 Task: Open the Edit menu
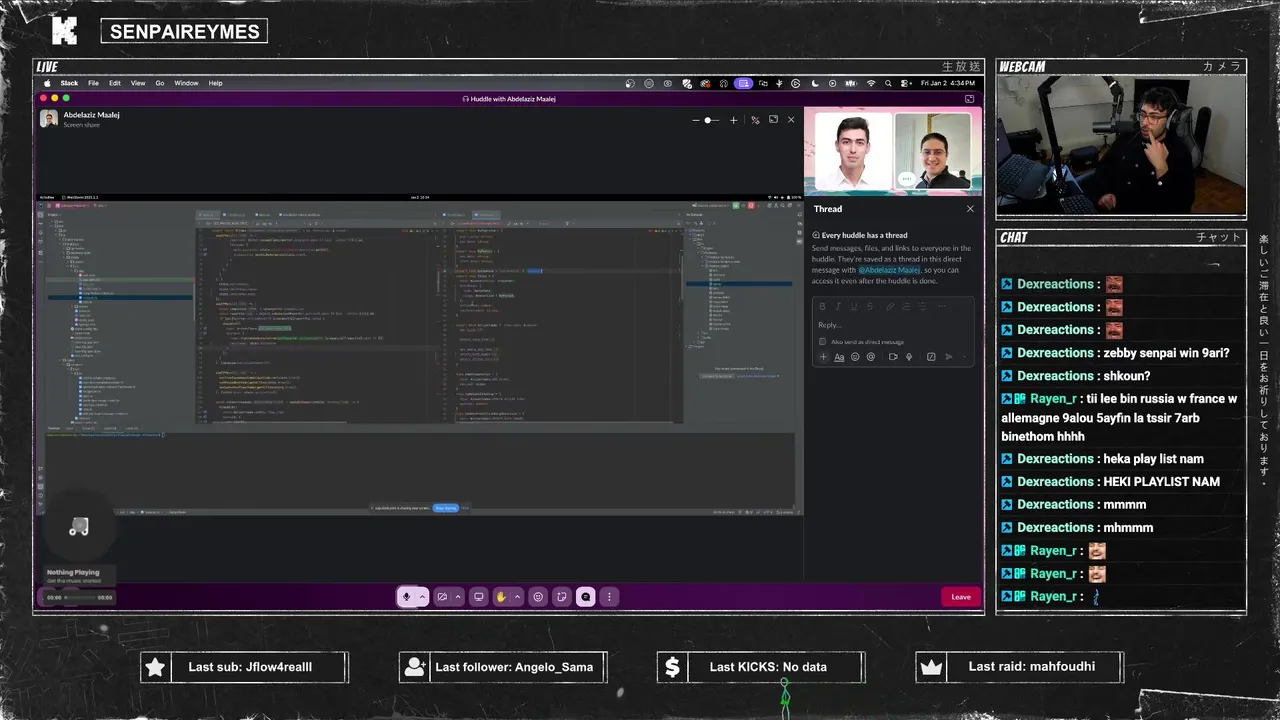(115, 83)
